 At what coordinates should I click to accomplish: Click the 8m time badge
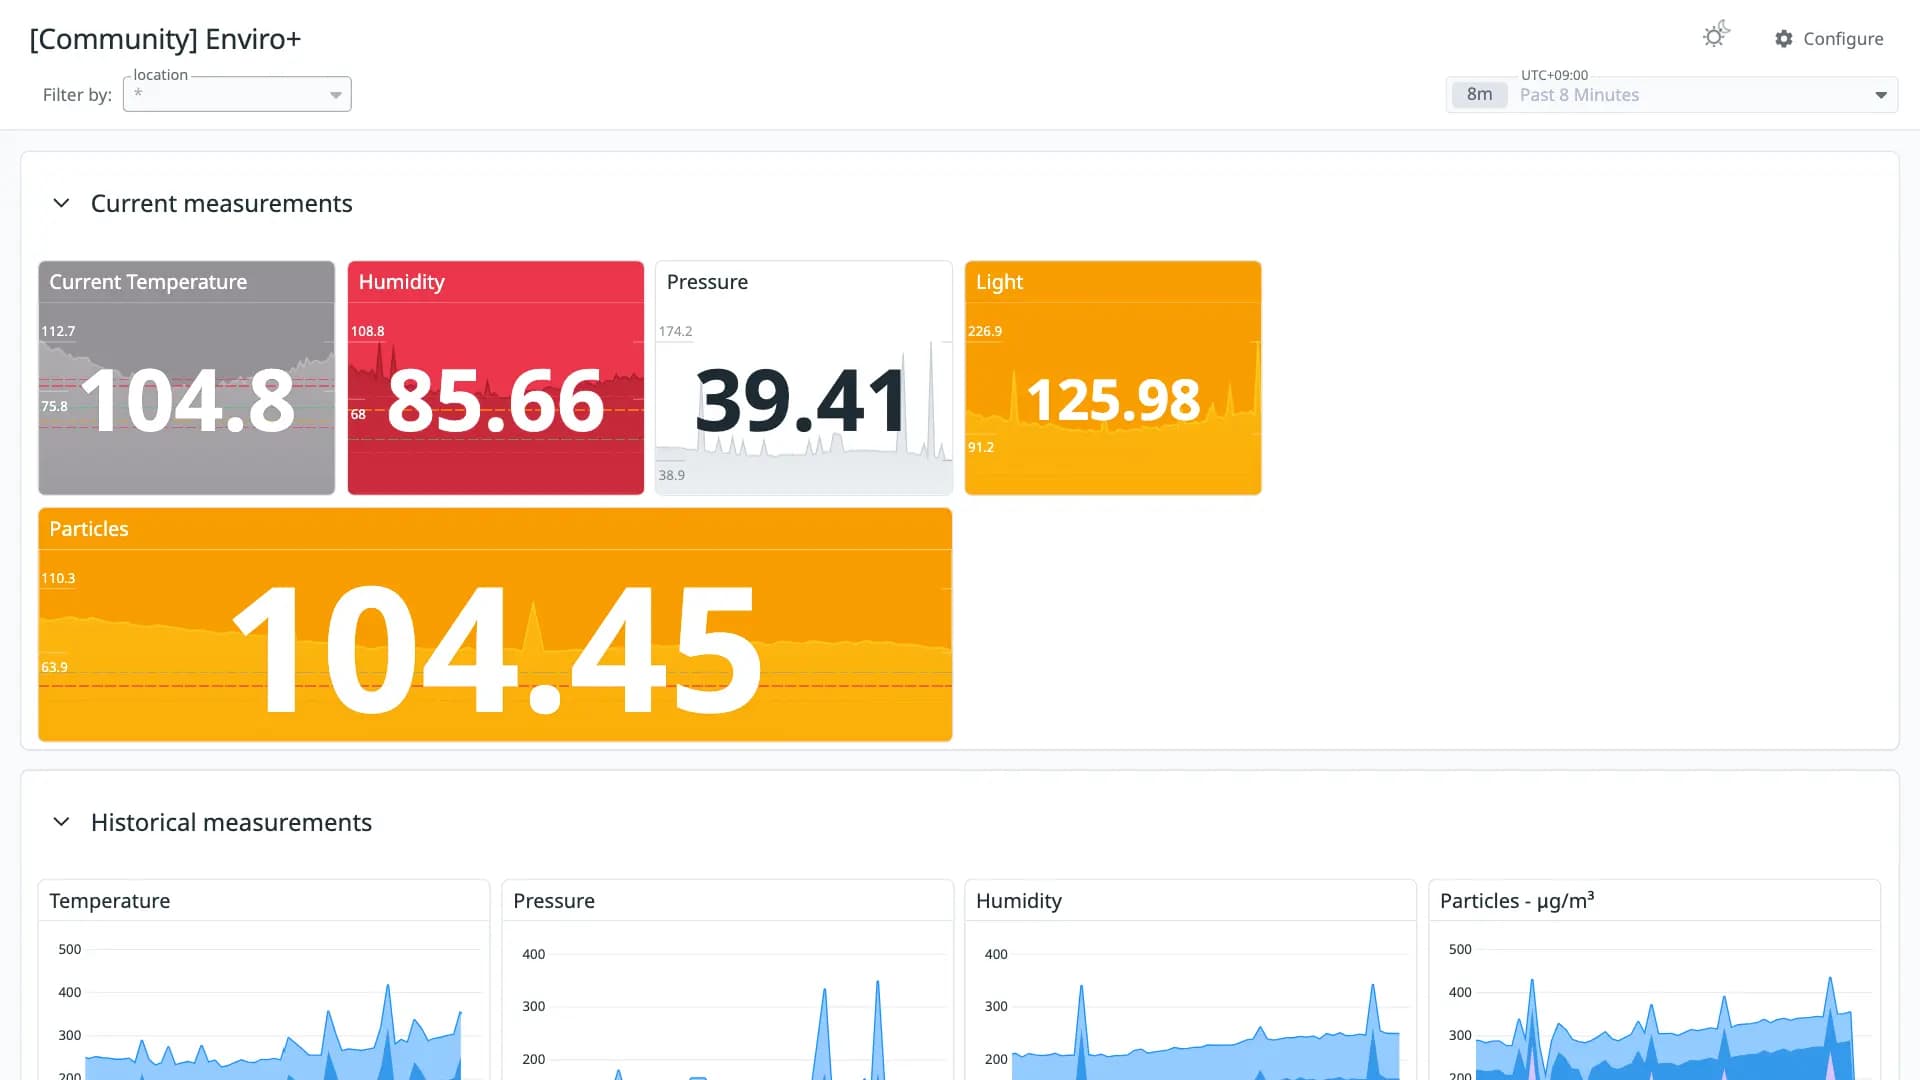pos(1479,95)
